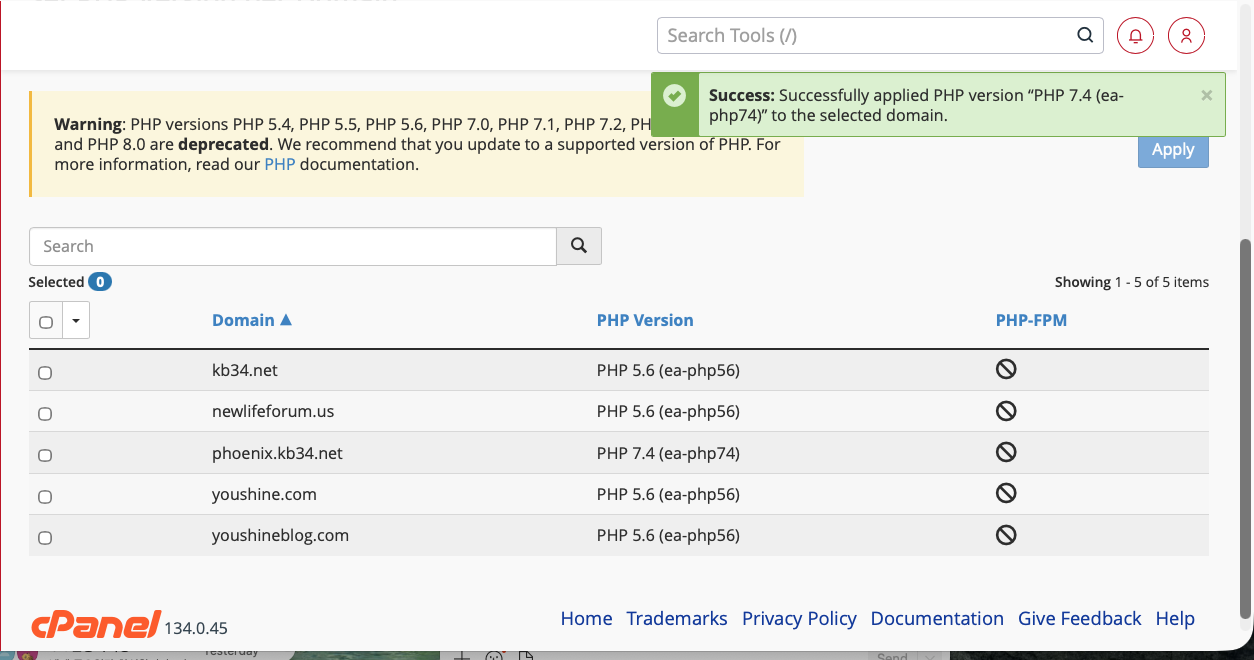Click the cPanel logo
This screenshot has width=1254, height=660.
click(x=96, y=624)
